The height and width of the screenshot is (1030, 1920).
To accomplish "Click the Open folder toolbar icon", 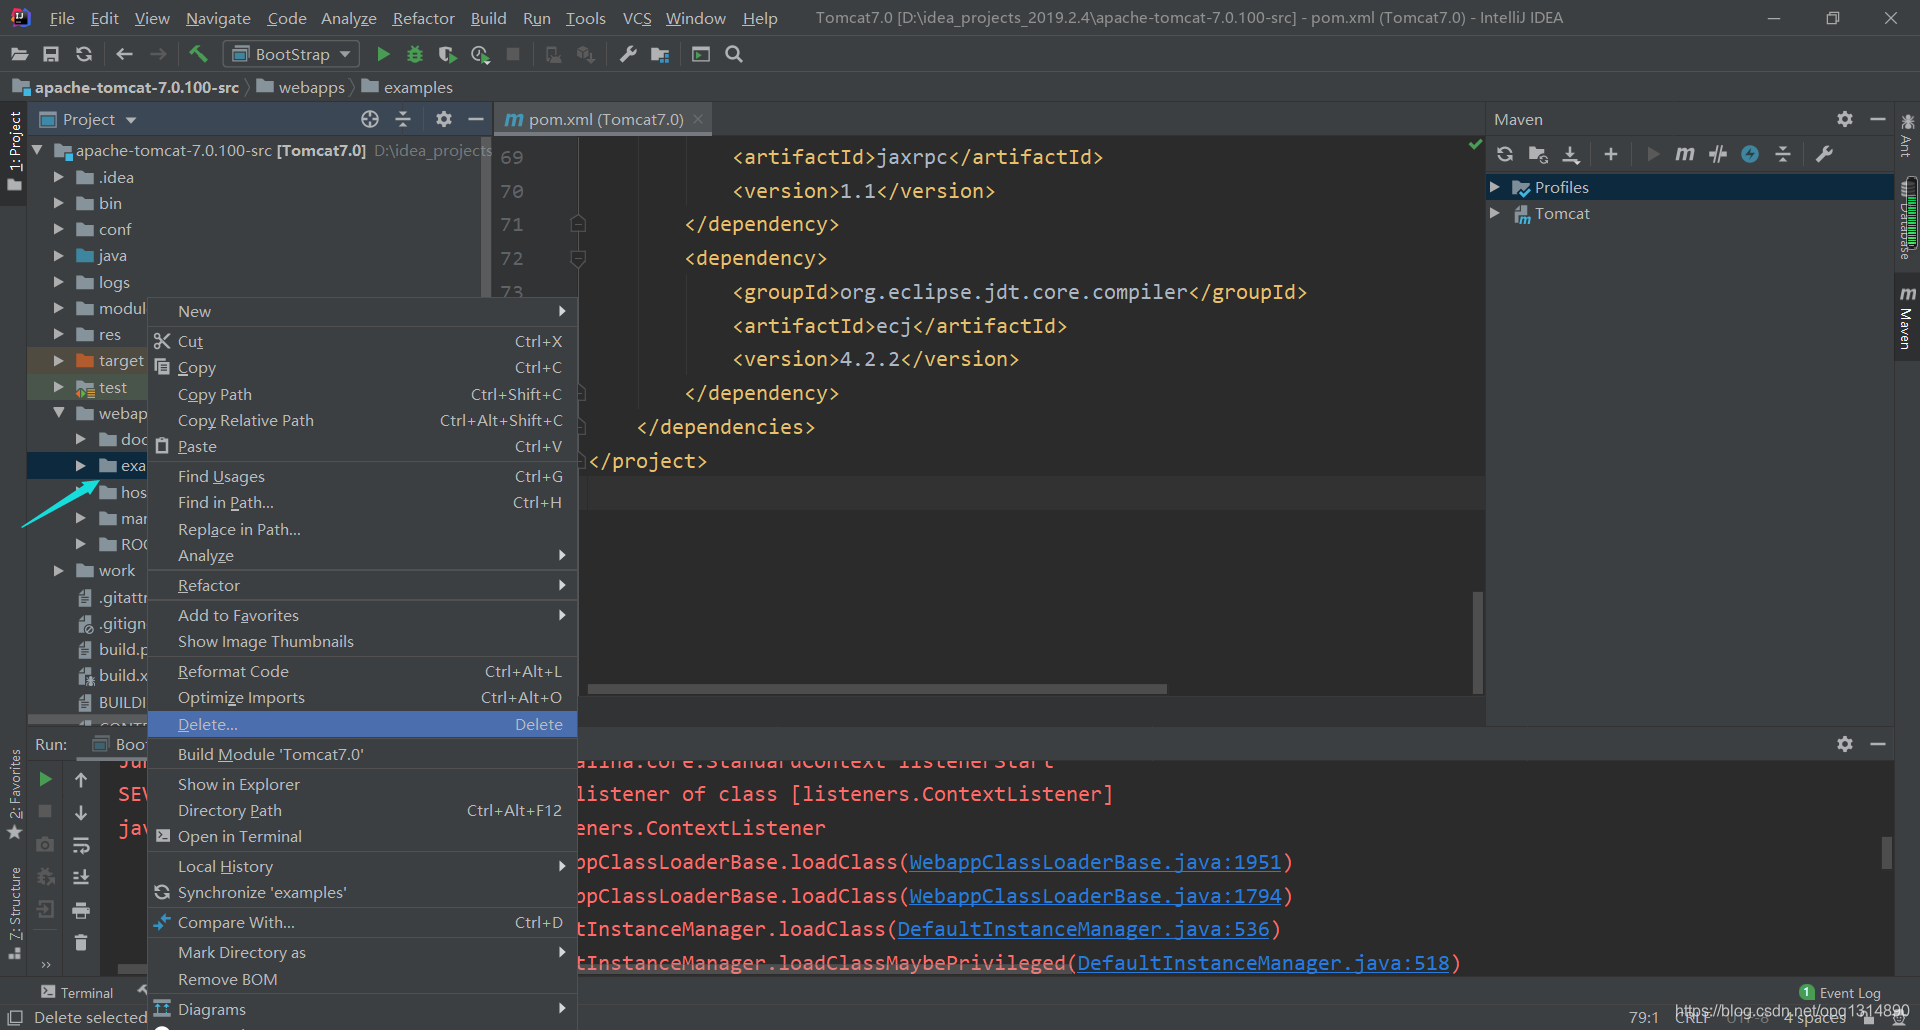I will click(x=19, y=54).
